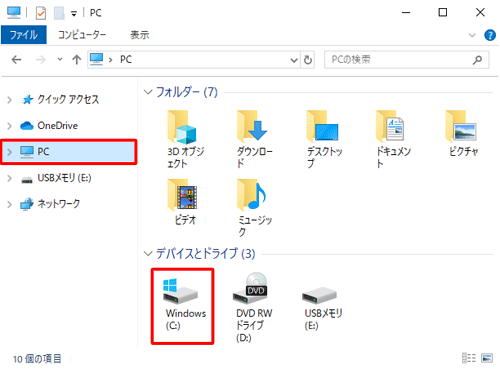The height and width of the screenshot is (369, 500).
Task: Switch to large icons view in status bar
Action: coord(487,358)
